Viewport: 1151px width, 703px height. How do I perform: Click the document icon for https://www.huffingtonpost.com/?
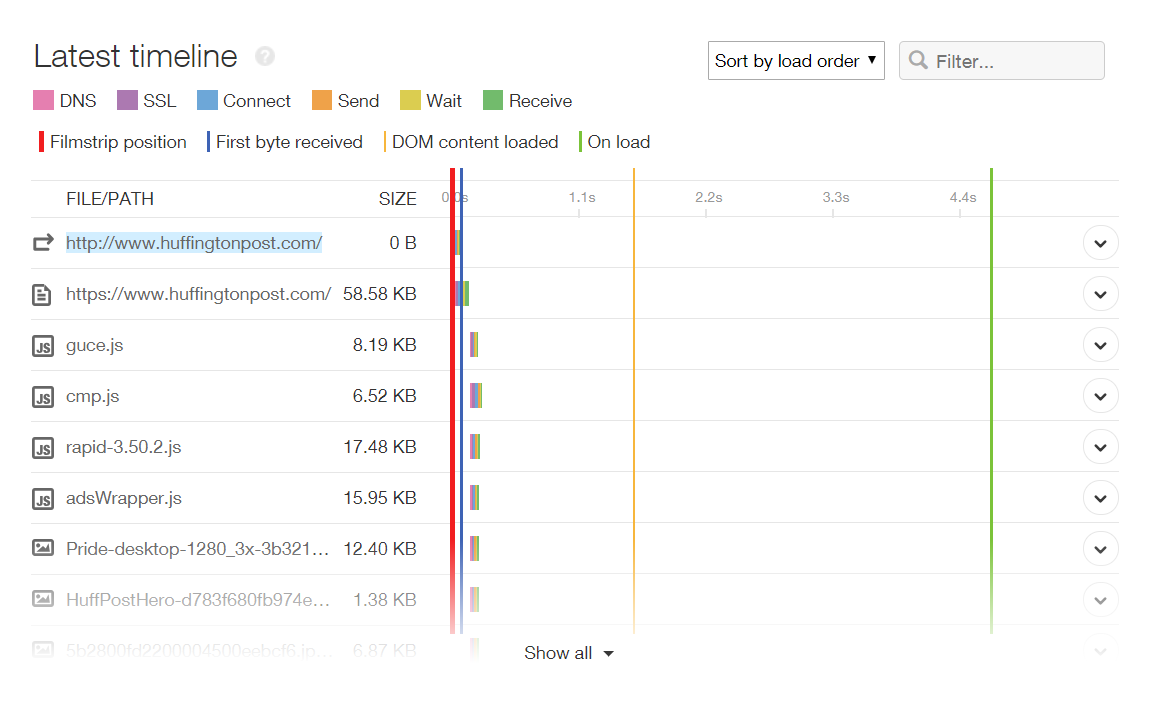coord(42,293)
